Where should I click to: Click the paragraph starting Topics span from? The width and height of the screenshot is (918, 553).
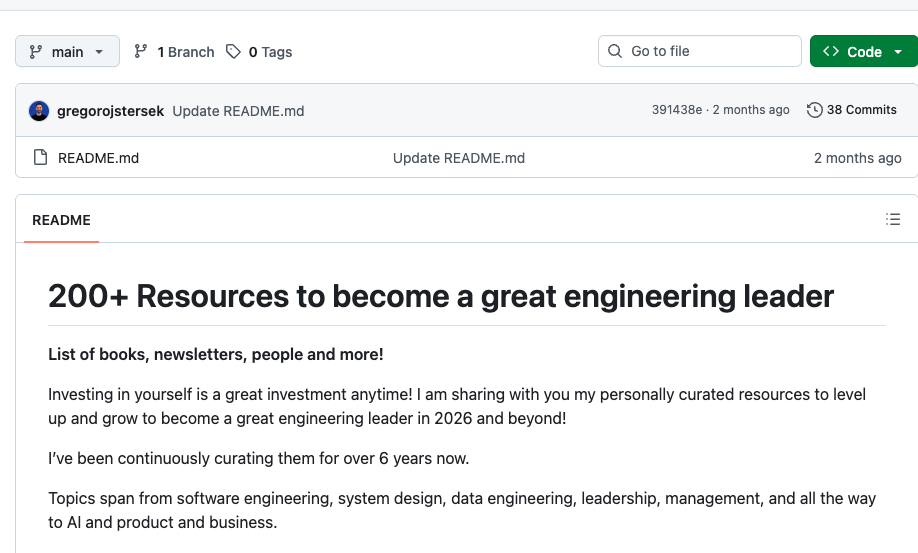click(462, 510)
